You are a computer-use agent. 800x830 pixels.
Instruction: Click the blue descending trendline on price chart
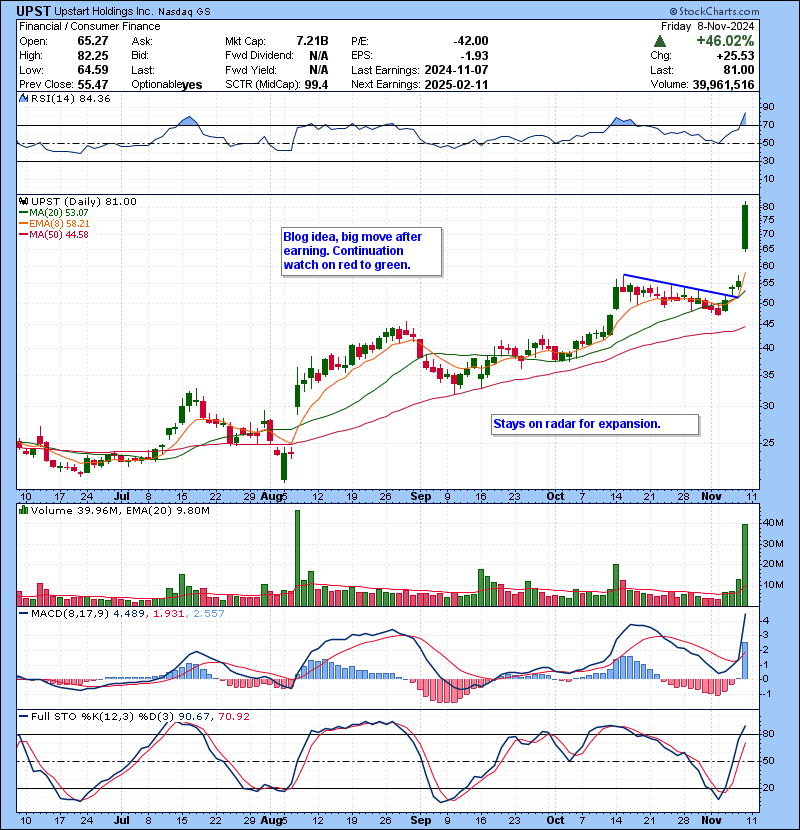point(681,285)
